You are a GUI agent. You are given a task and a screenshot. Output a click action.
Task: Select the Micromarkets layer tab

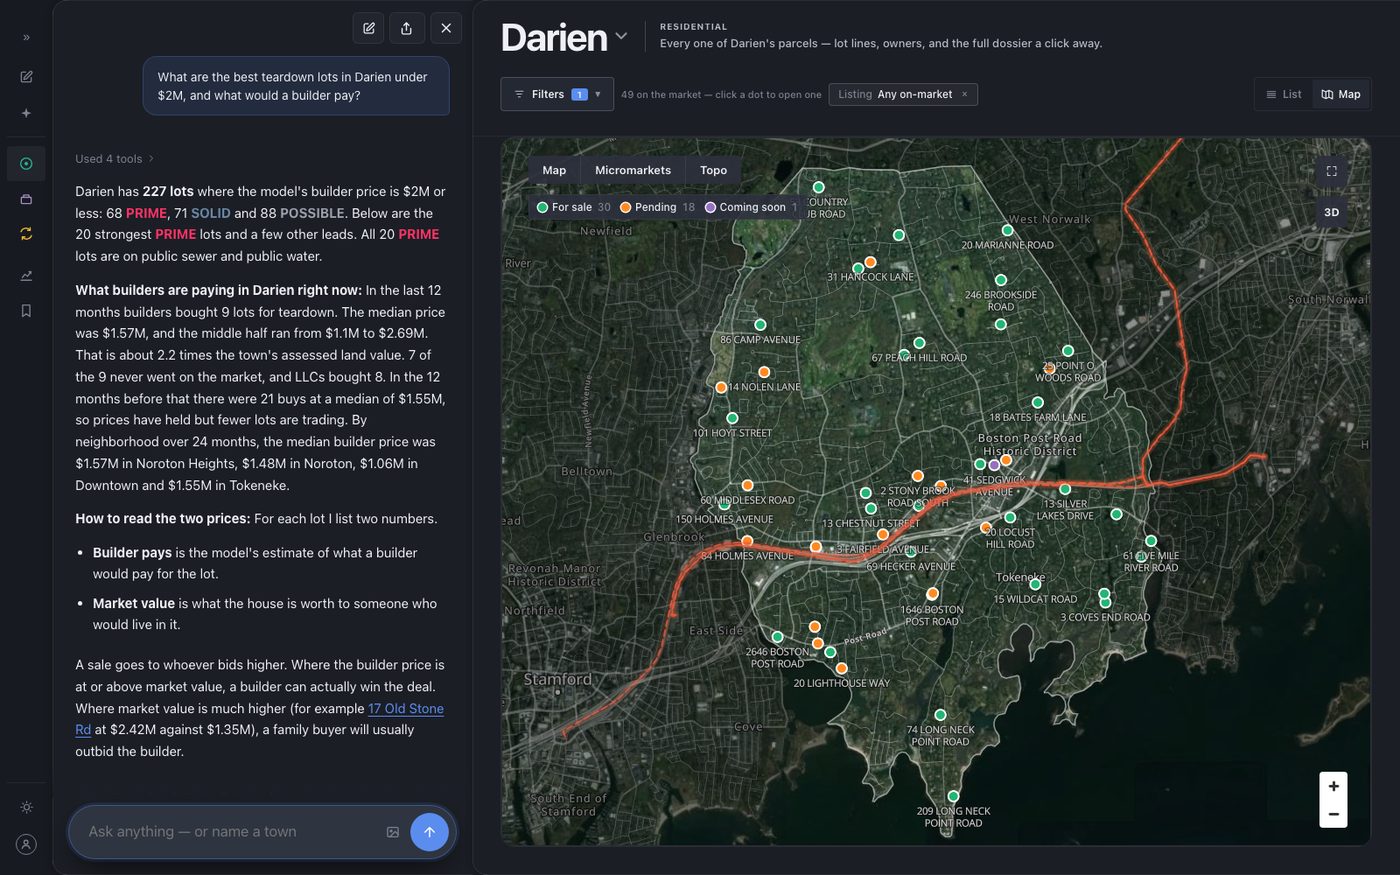[633, 170]
